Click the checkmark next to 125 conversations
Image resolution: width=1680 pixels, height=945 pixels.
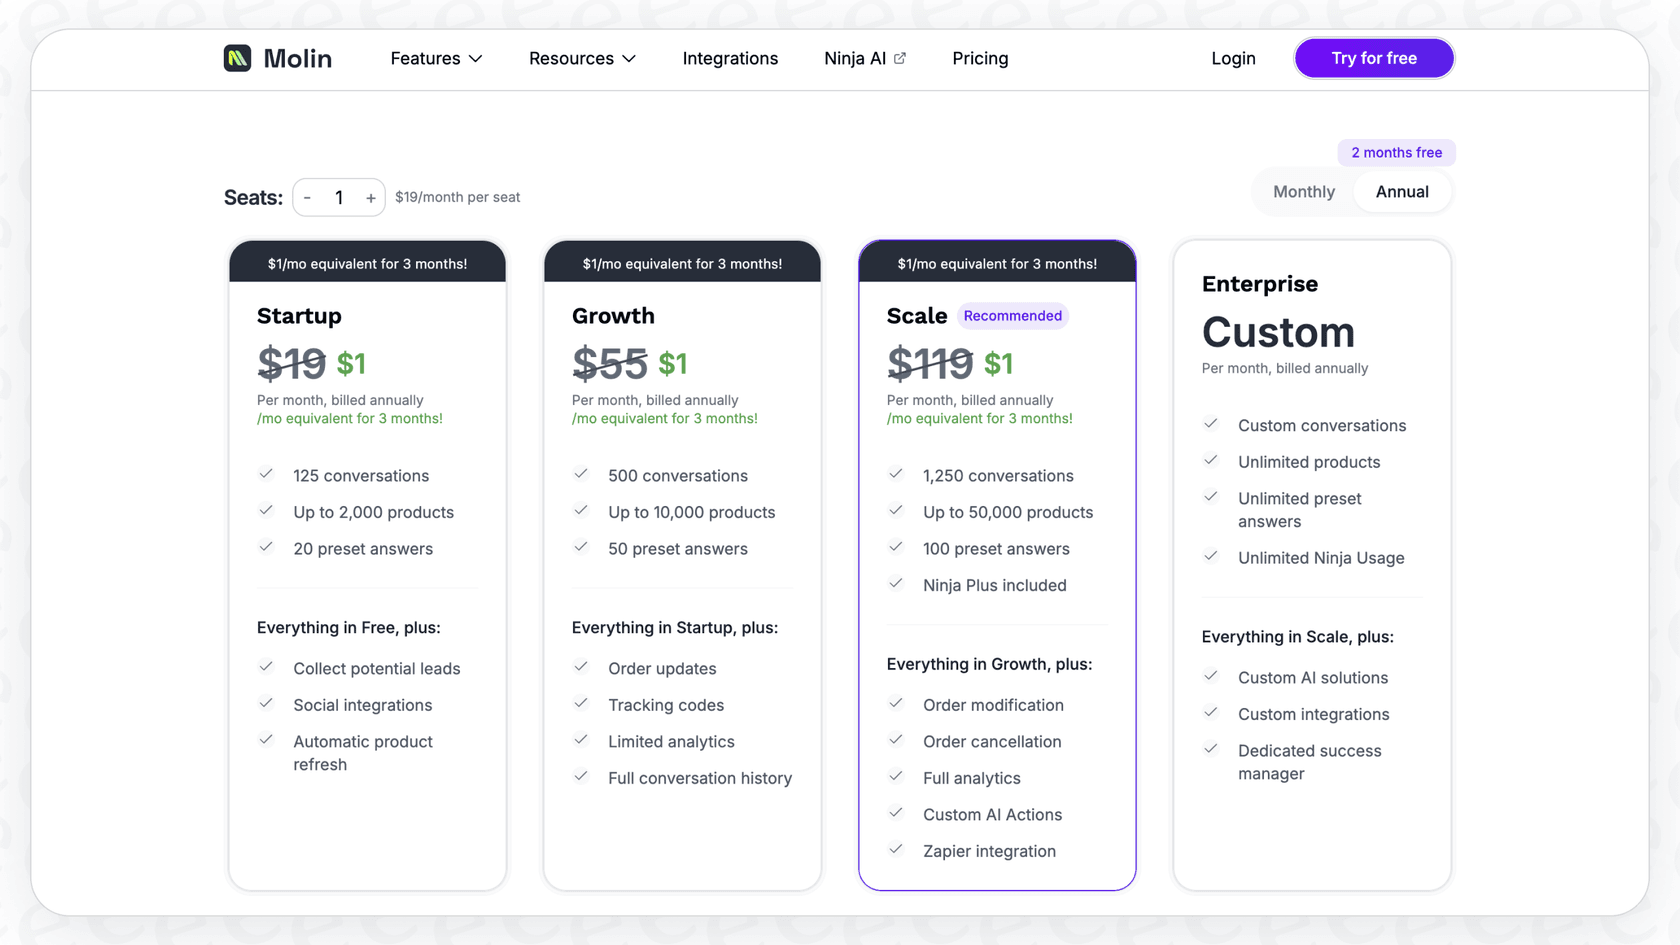tap(266, 474)
